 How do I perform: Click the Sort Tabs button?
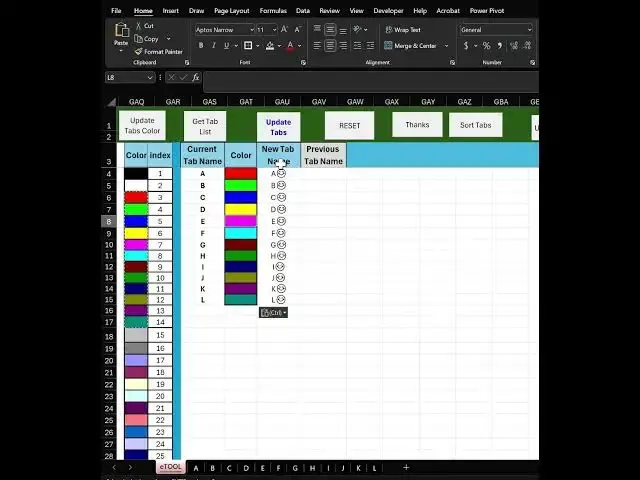pyautogui.click(x=476, y=125)
